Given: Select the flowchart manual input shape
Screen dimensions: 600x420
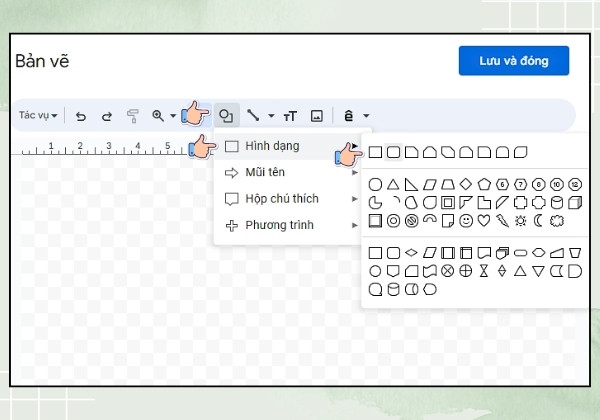Looking at the screenshot, I should point(557,253).
